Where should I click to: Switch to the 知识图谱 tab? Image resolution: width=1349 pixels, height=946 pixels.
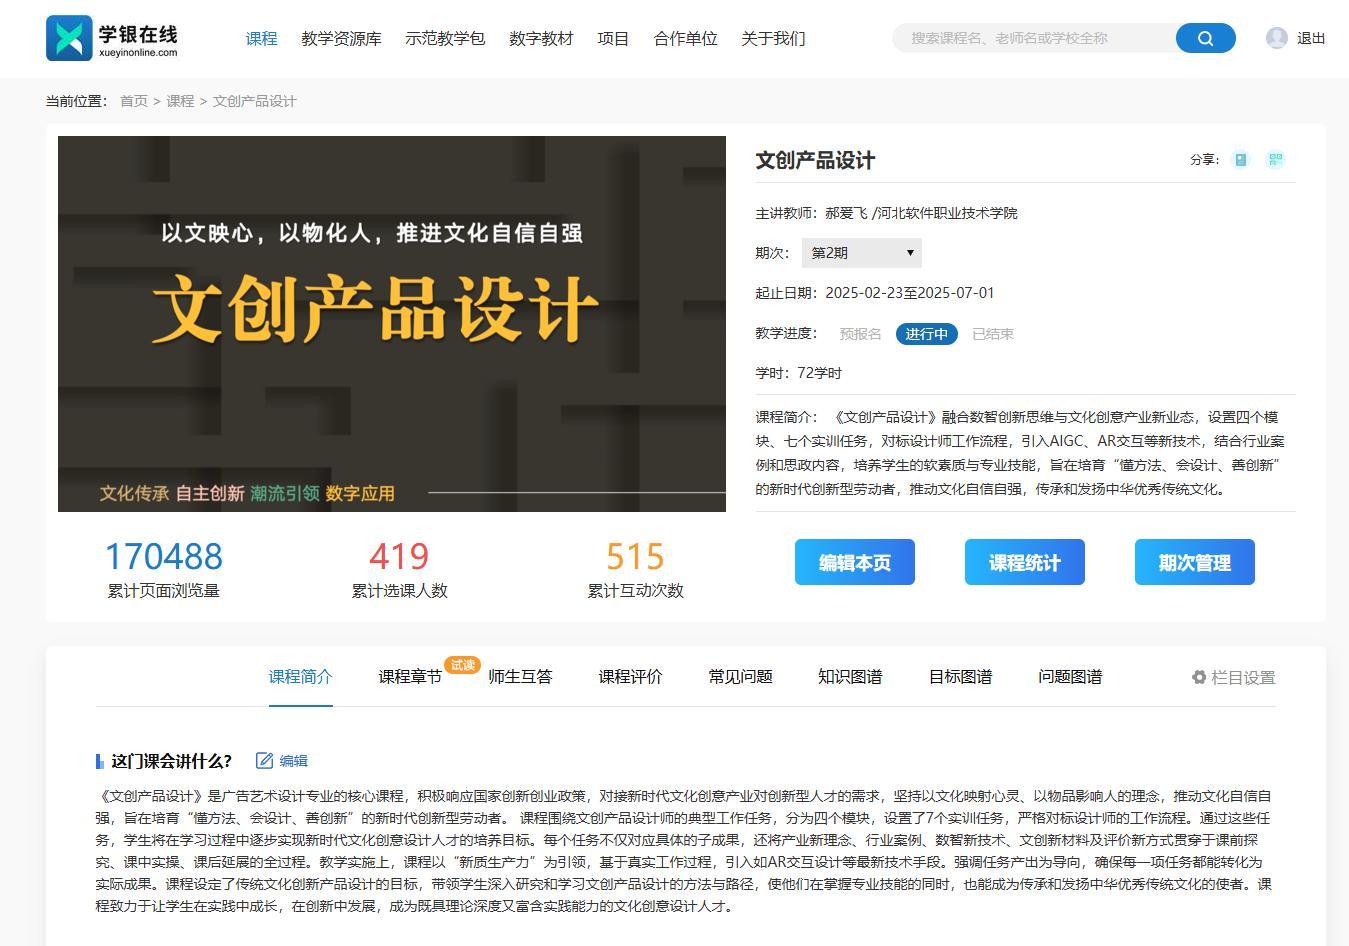point(849,677)
